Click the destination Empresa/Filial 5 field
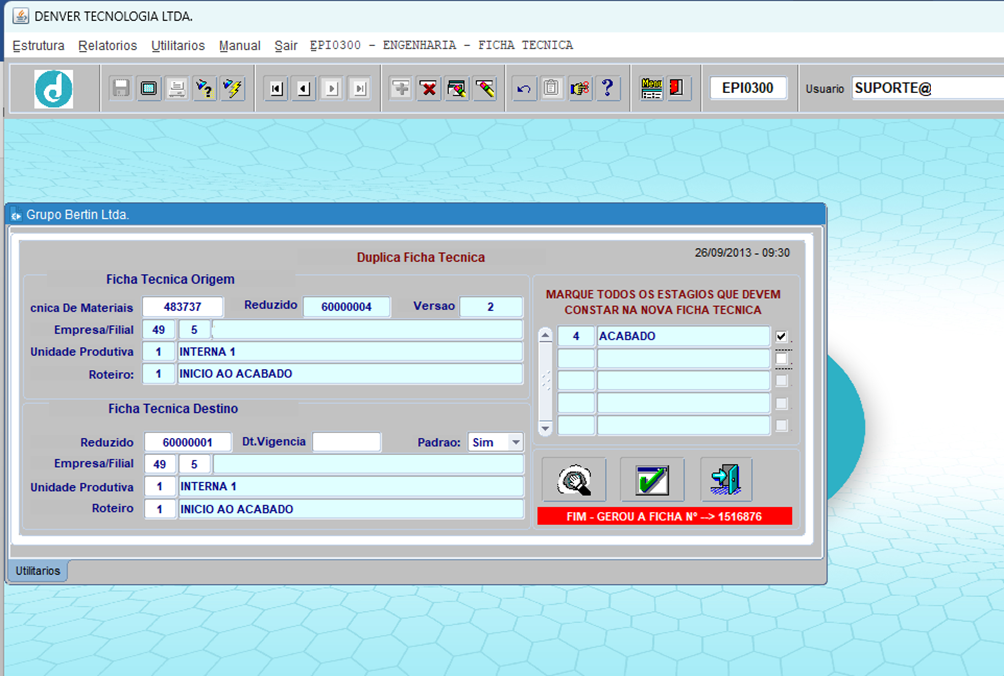Screen dimensions: 1004x676 coord(194,464)
